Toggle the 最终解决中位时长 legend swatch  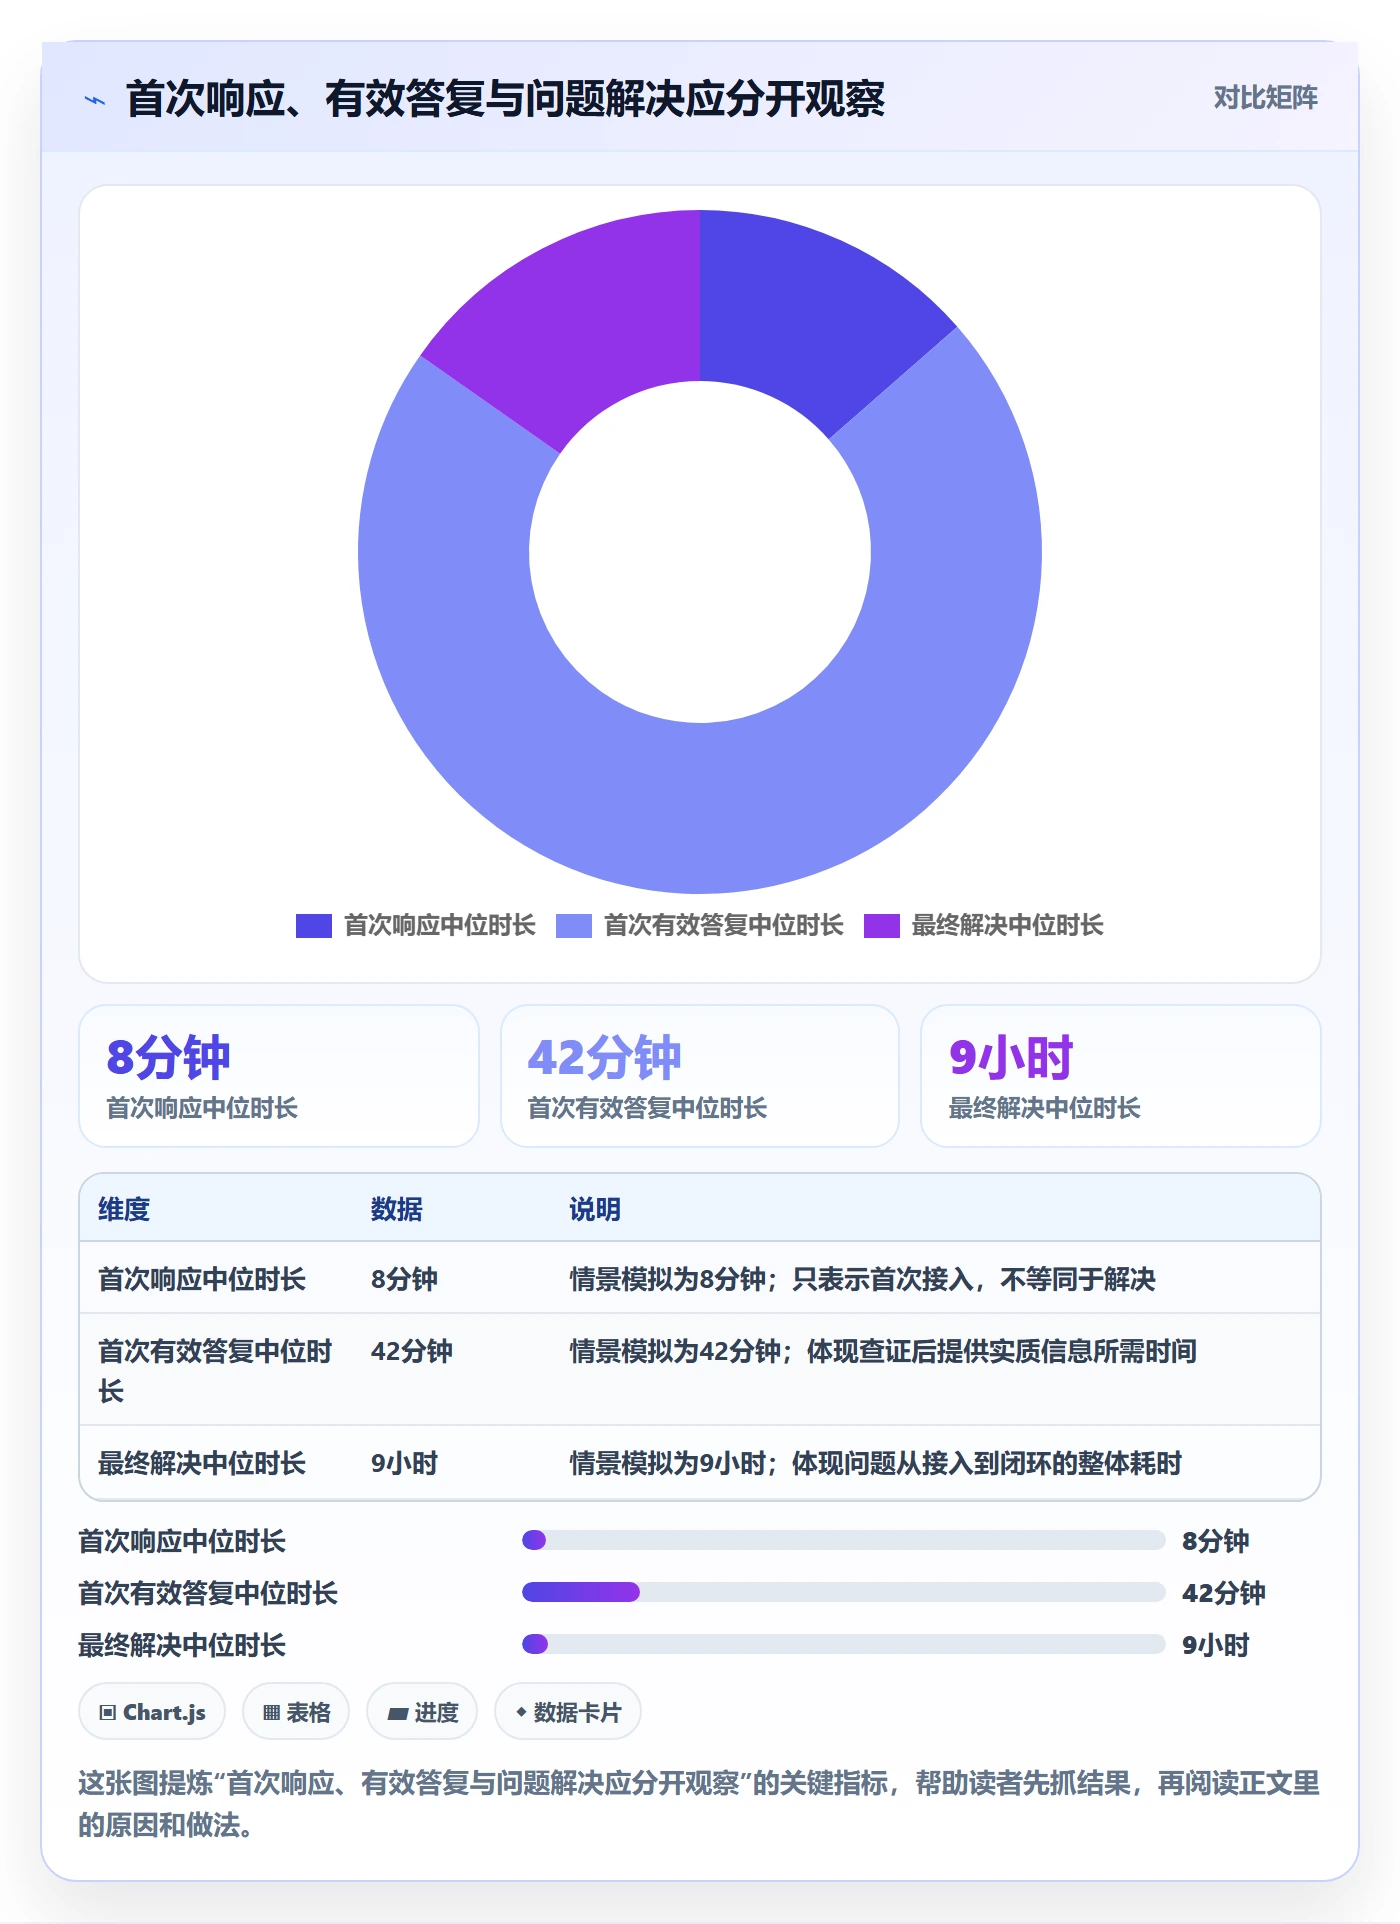click(x=881, y=926)
